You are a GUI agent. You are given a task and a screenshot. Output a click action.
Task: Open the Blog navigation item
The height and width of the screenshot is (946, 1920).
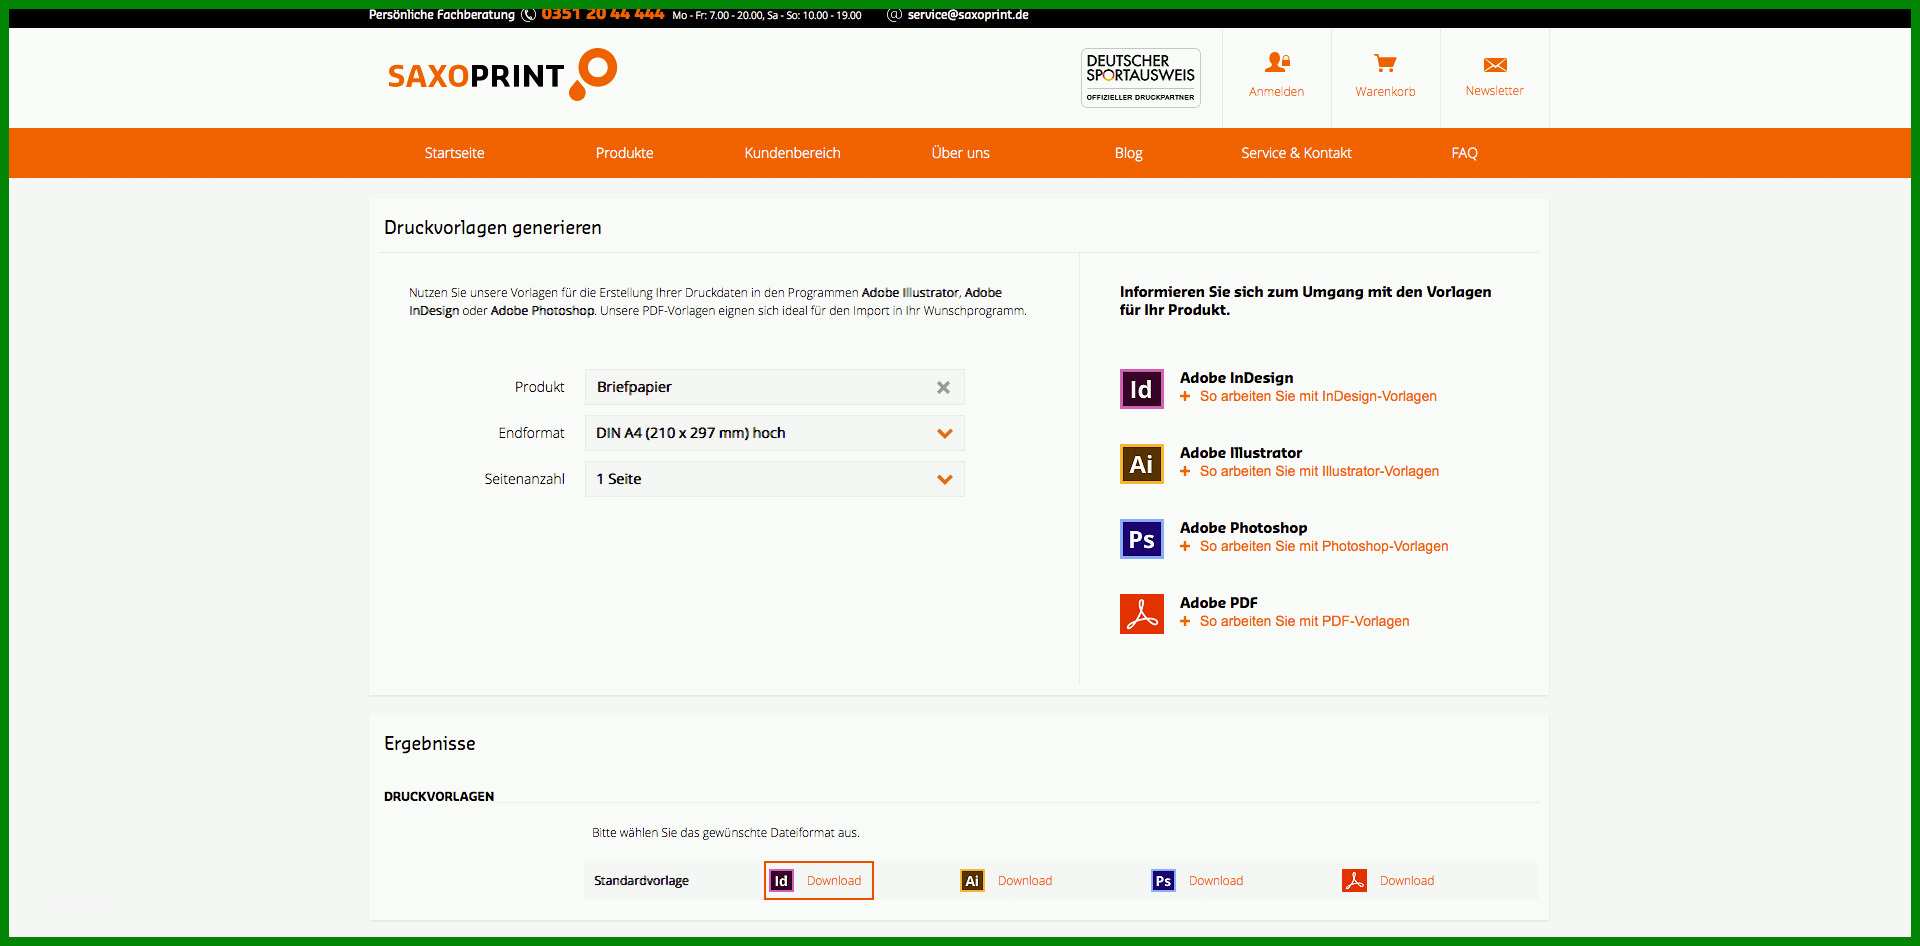[1128, 153]
